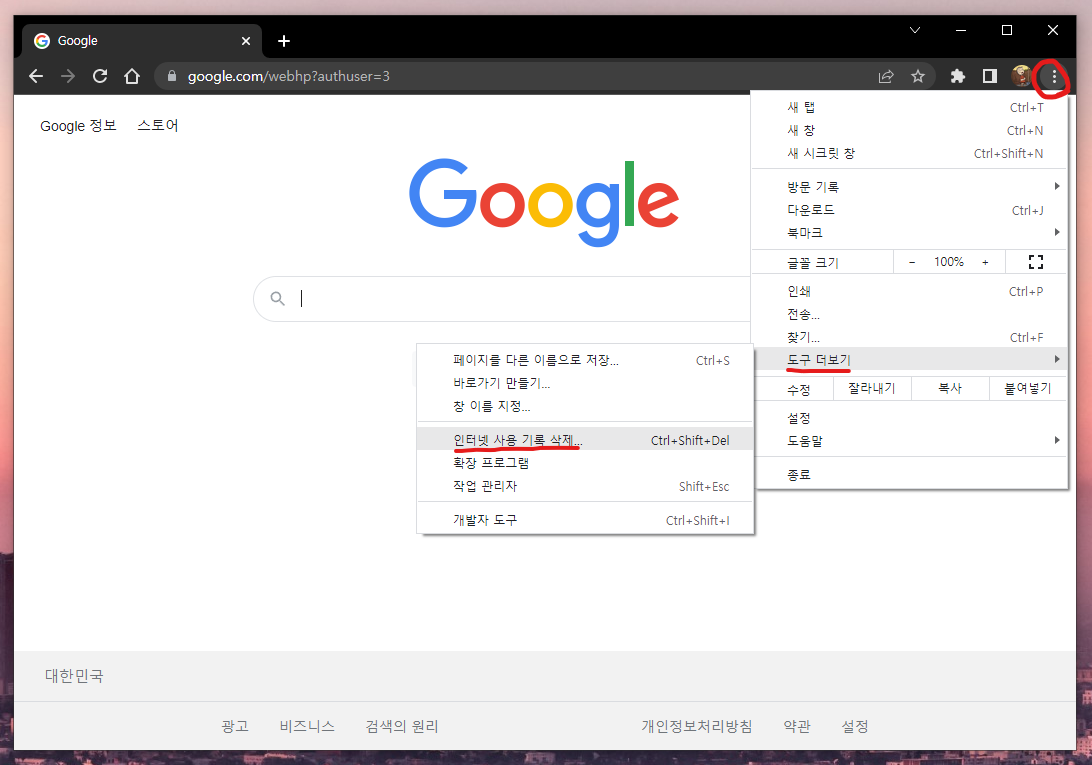Choose 페이지를 다른 이름으로 저장...
Image resolution: width=1092 pixels, height=765 pixels.
(x=585, y=360)
